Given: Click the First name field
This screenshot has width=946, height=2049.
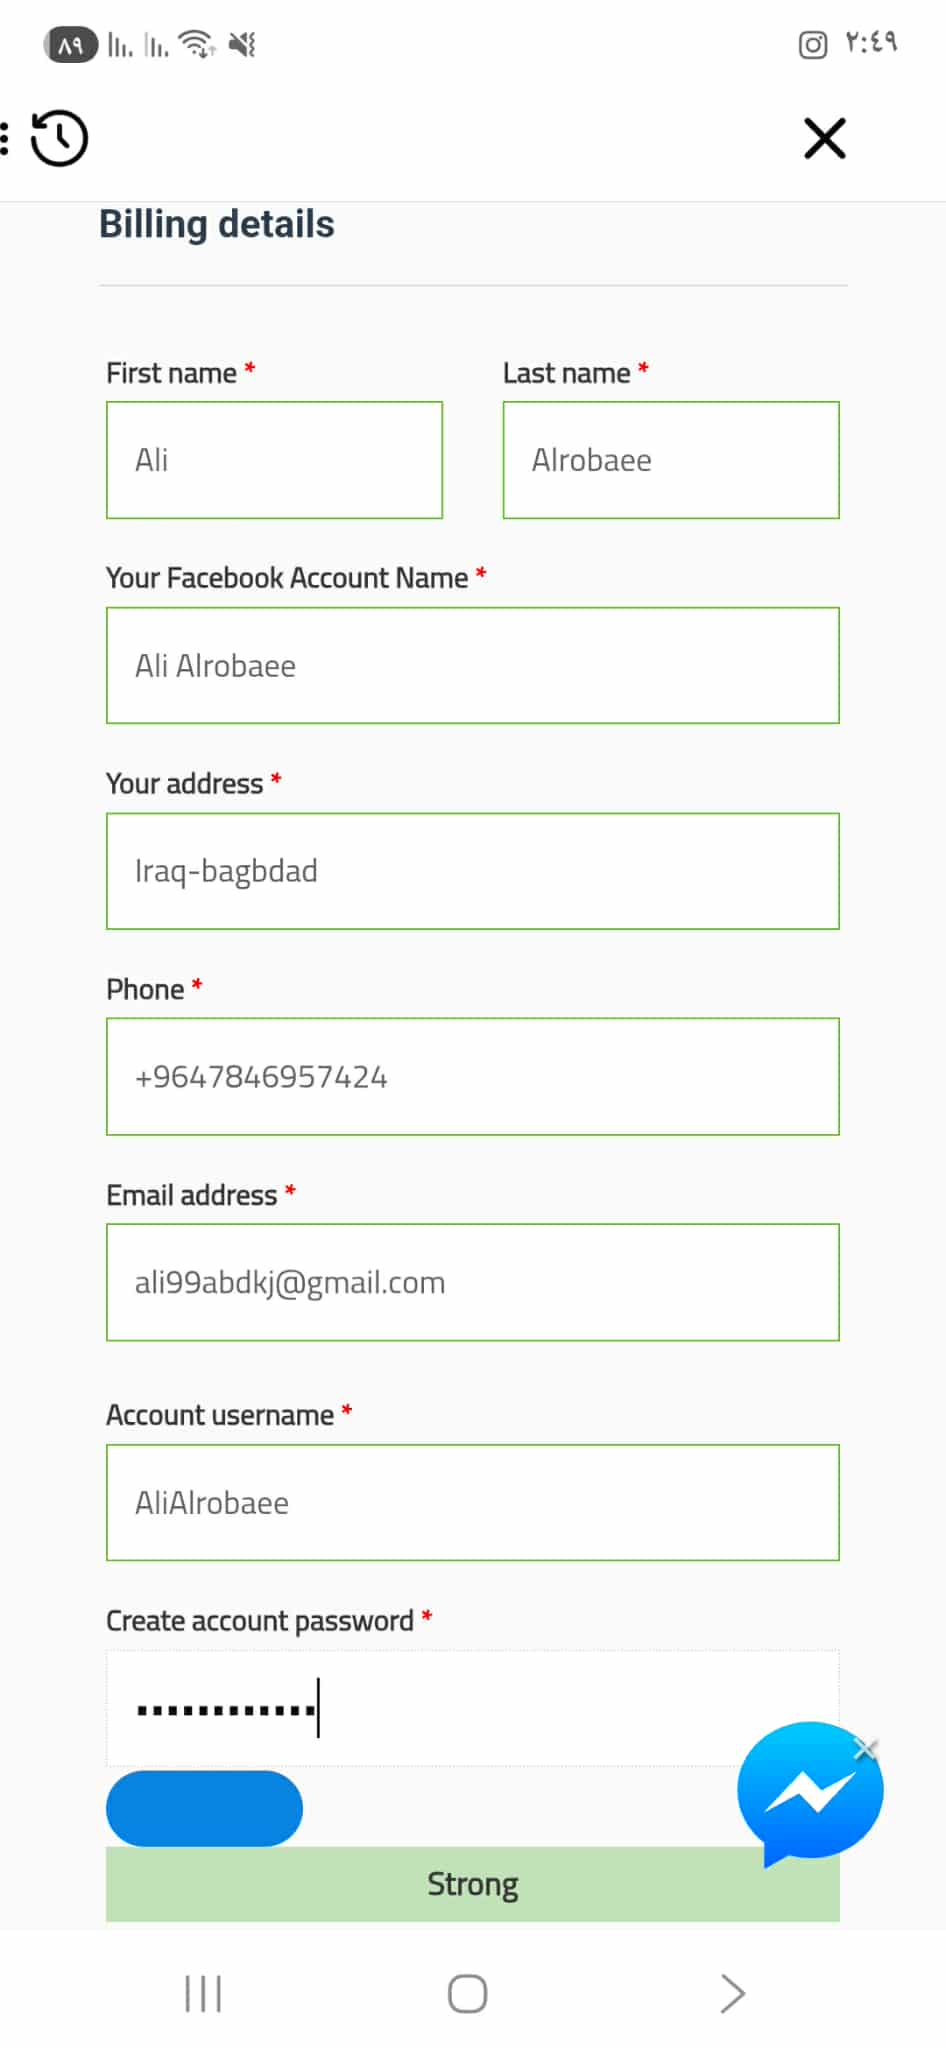Looking at the screenshot, I should (x=274, y=460).
